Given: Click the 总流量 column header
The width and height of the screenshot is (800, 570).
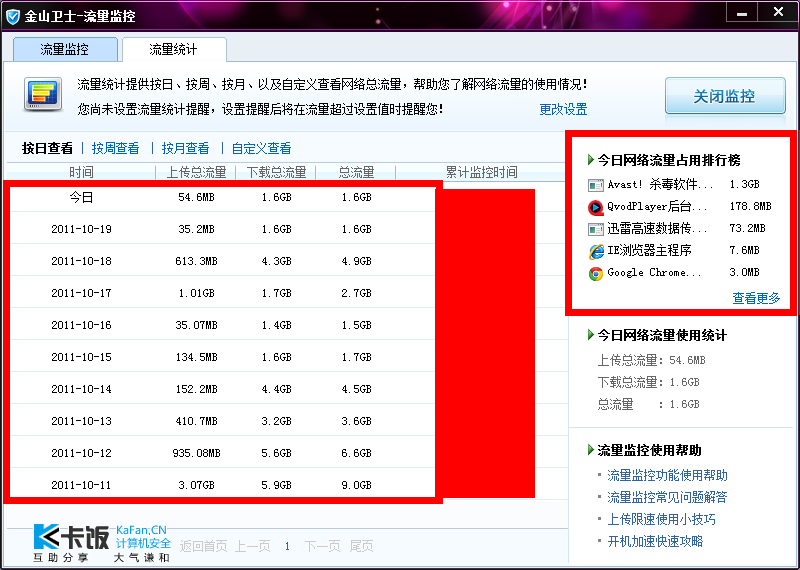Looking at the screenshot, I should click(357, 172).
